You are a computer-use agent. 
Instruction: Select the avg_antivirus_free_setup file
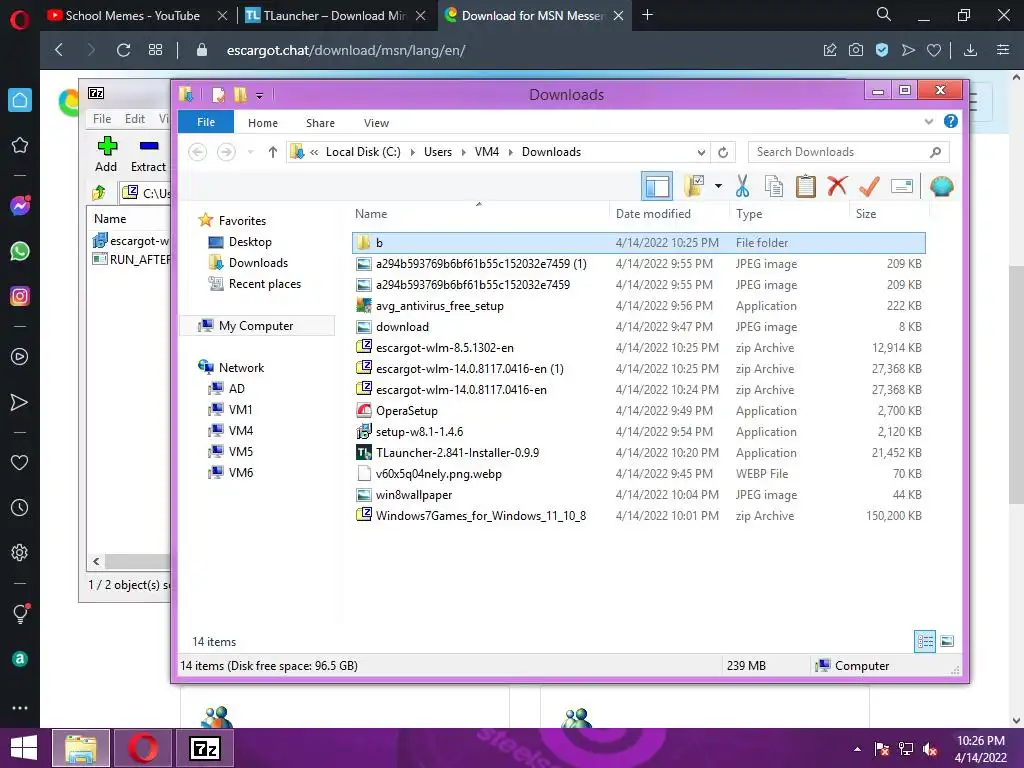click(639, 306)
